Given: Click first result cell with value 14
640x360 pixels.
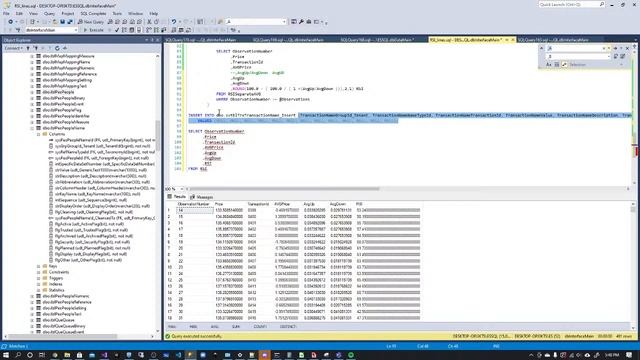Looking at the screenshot, I should 195,210.
